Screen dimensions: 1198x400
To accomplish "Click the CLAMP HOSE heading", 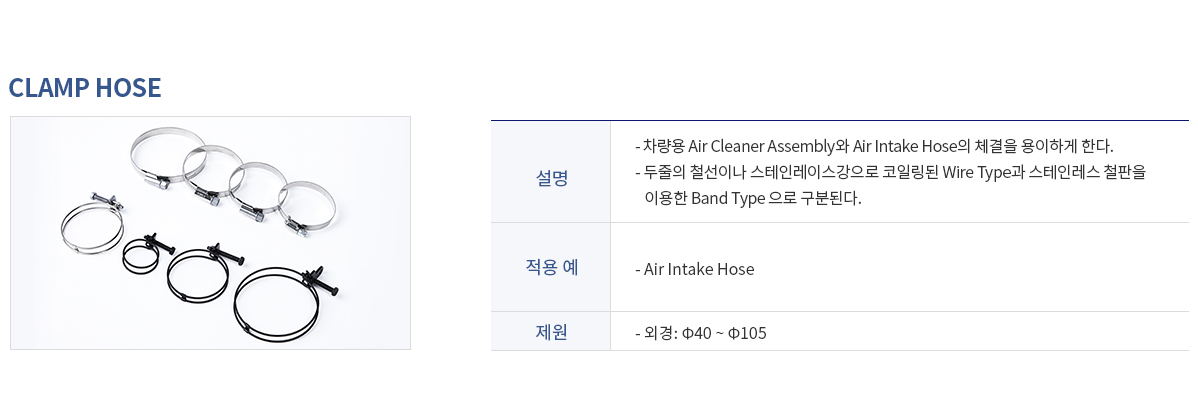I will click(84, 88).
